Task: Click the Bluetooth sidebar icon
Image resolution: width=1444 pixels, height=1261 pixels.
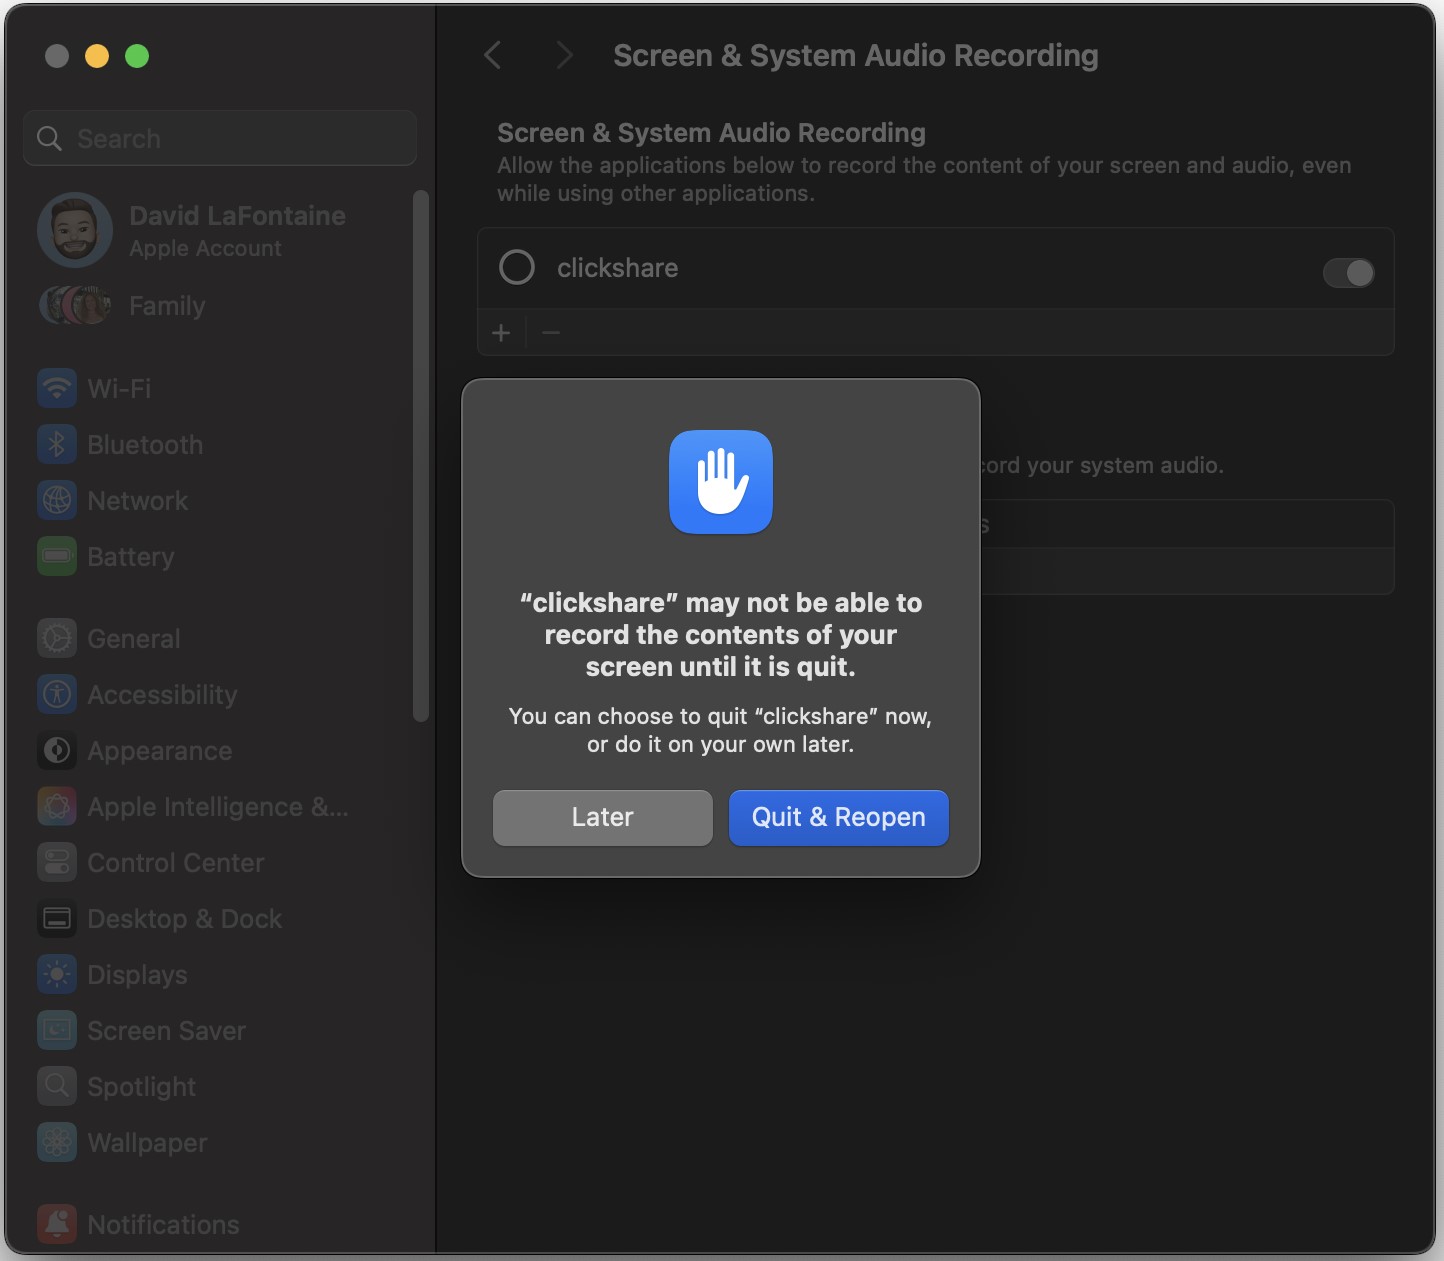Action: tap(57, 444)
